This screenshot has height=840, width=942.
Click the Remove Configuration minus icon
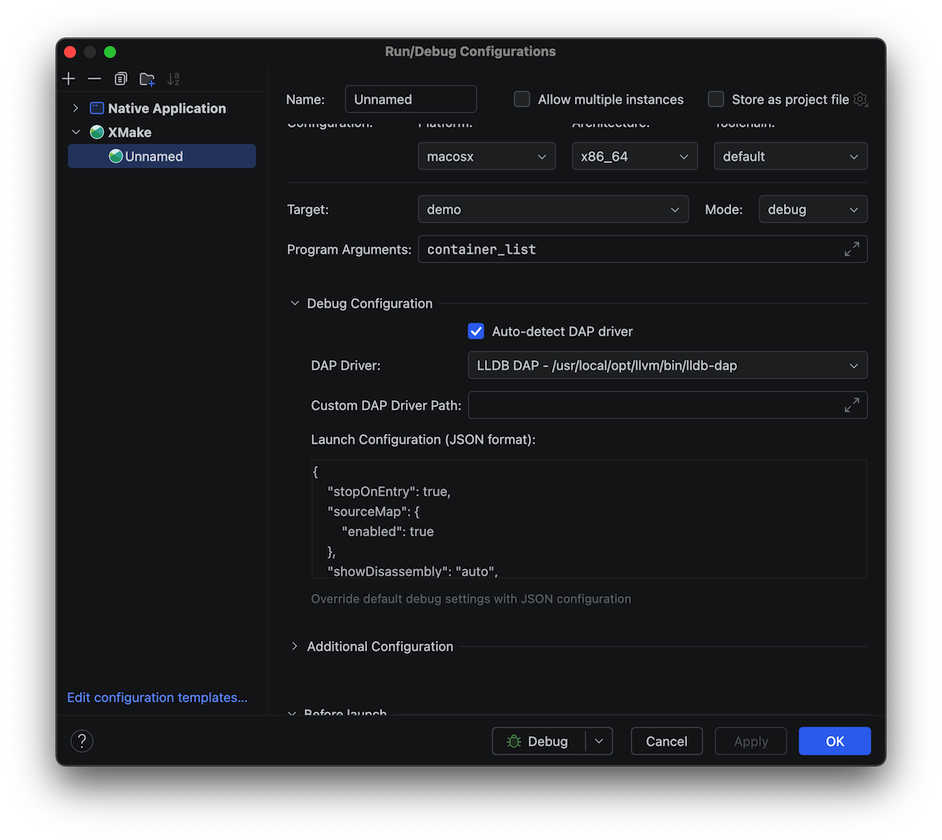(94, 79)
